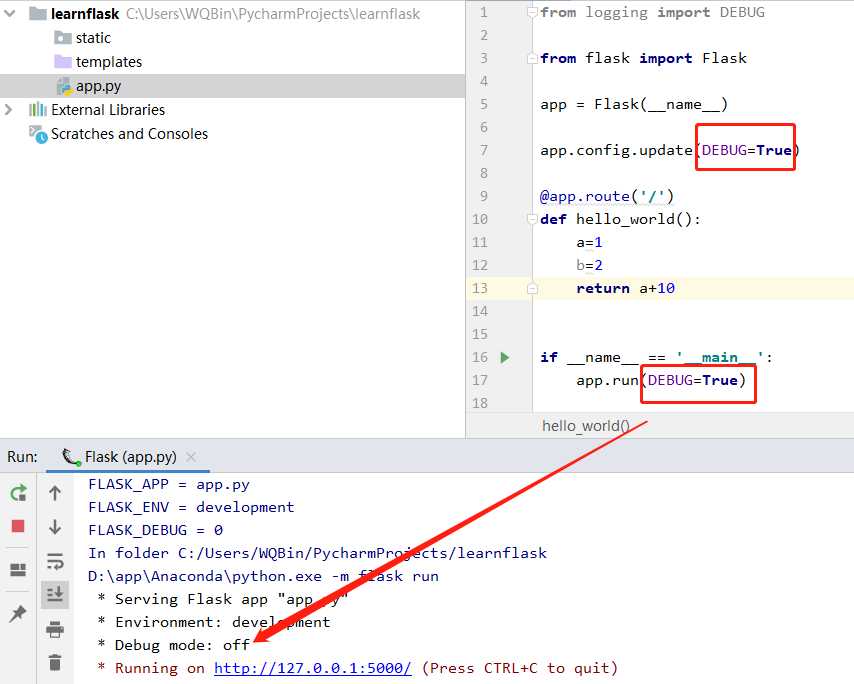Click the app.config.update line

[x=670, y=150]
